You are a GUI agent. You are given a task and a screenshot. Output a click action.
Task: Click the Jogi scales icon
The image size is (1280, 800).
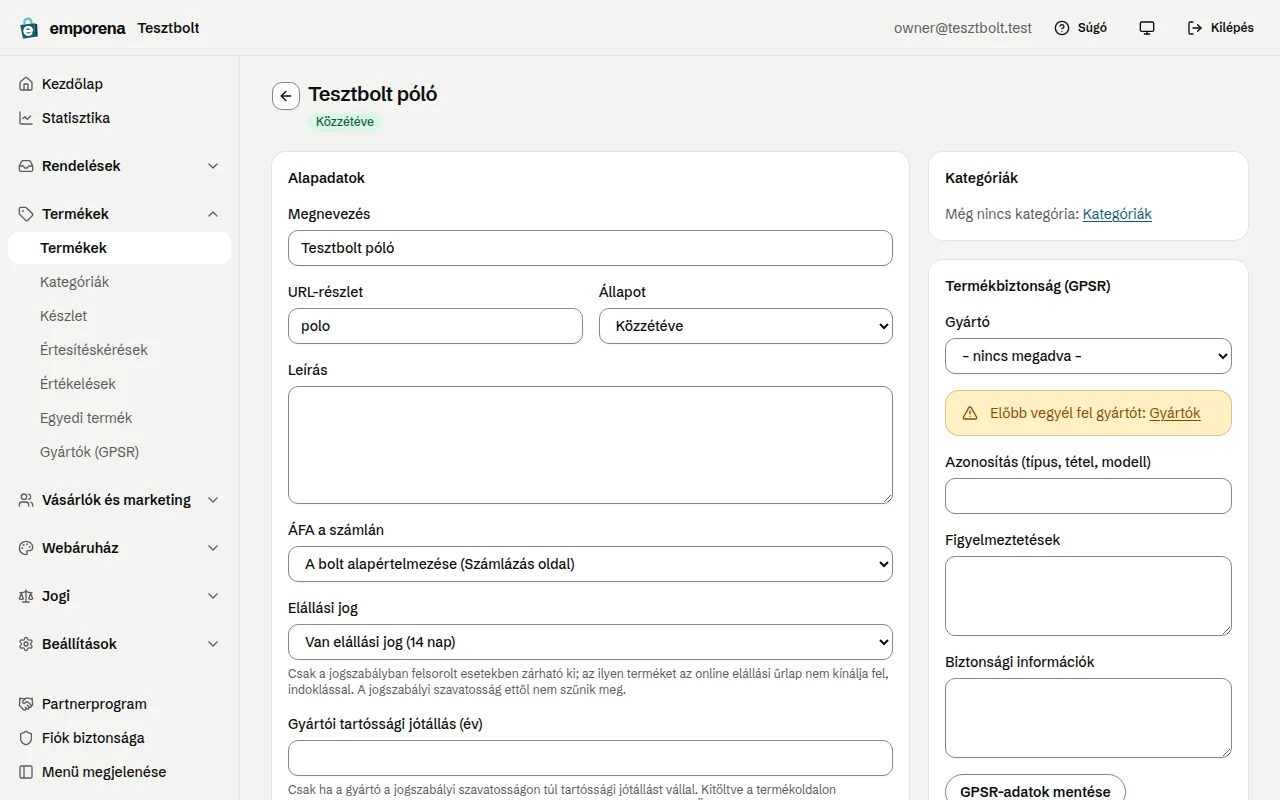26,596
